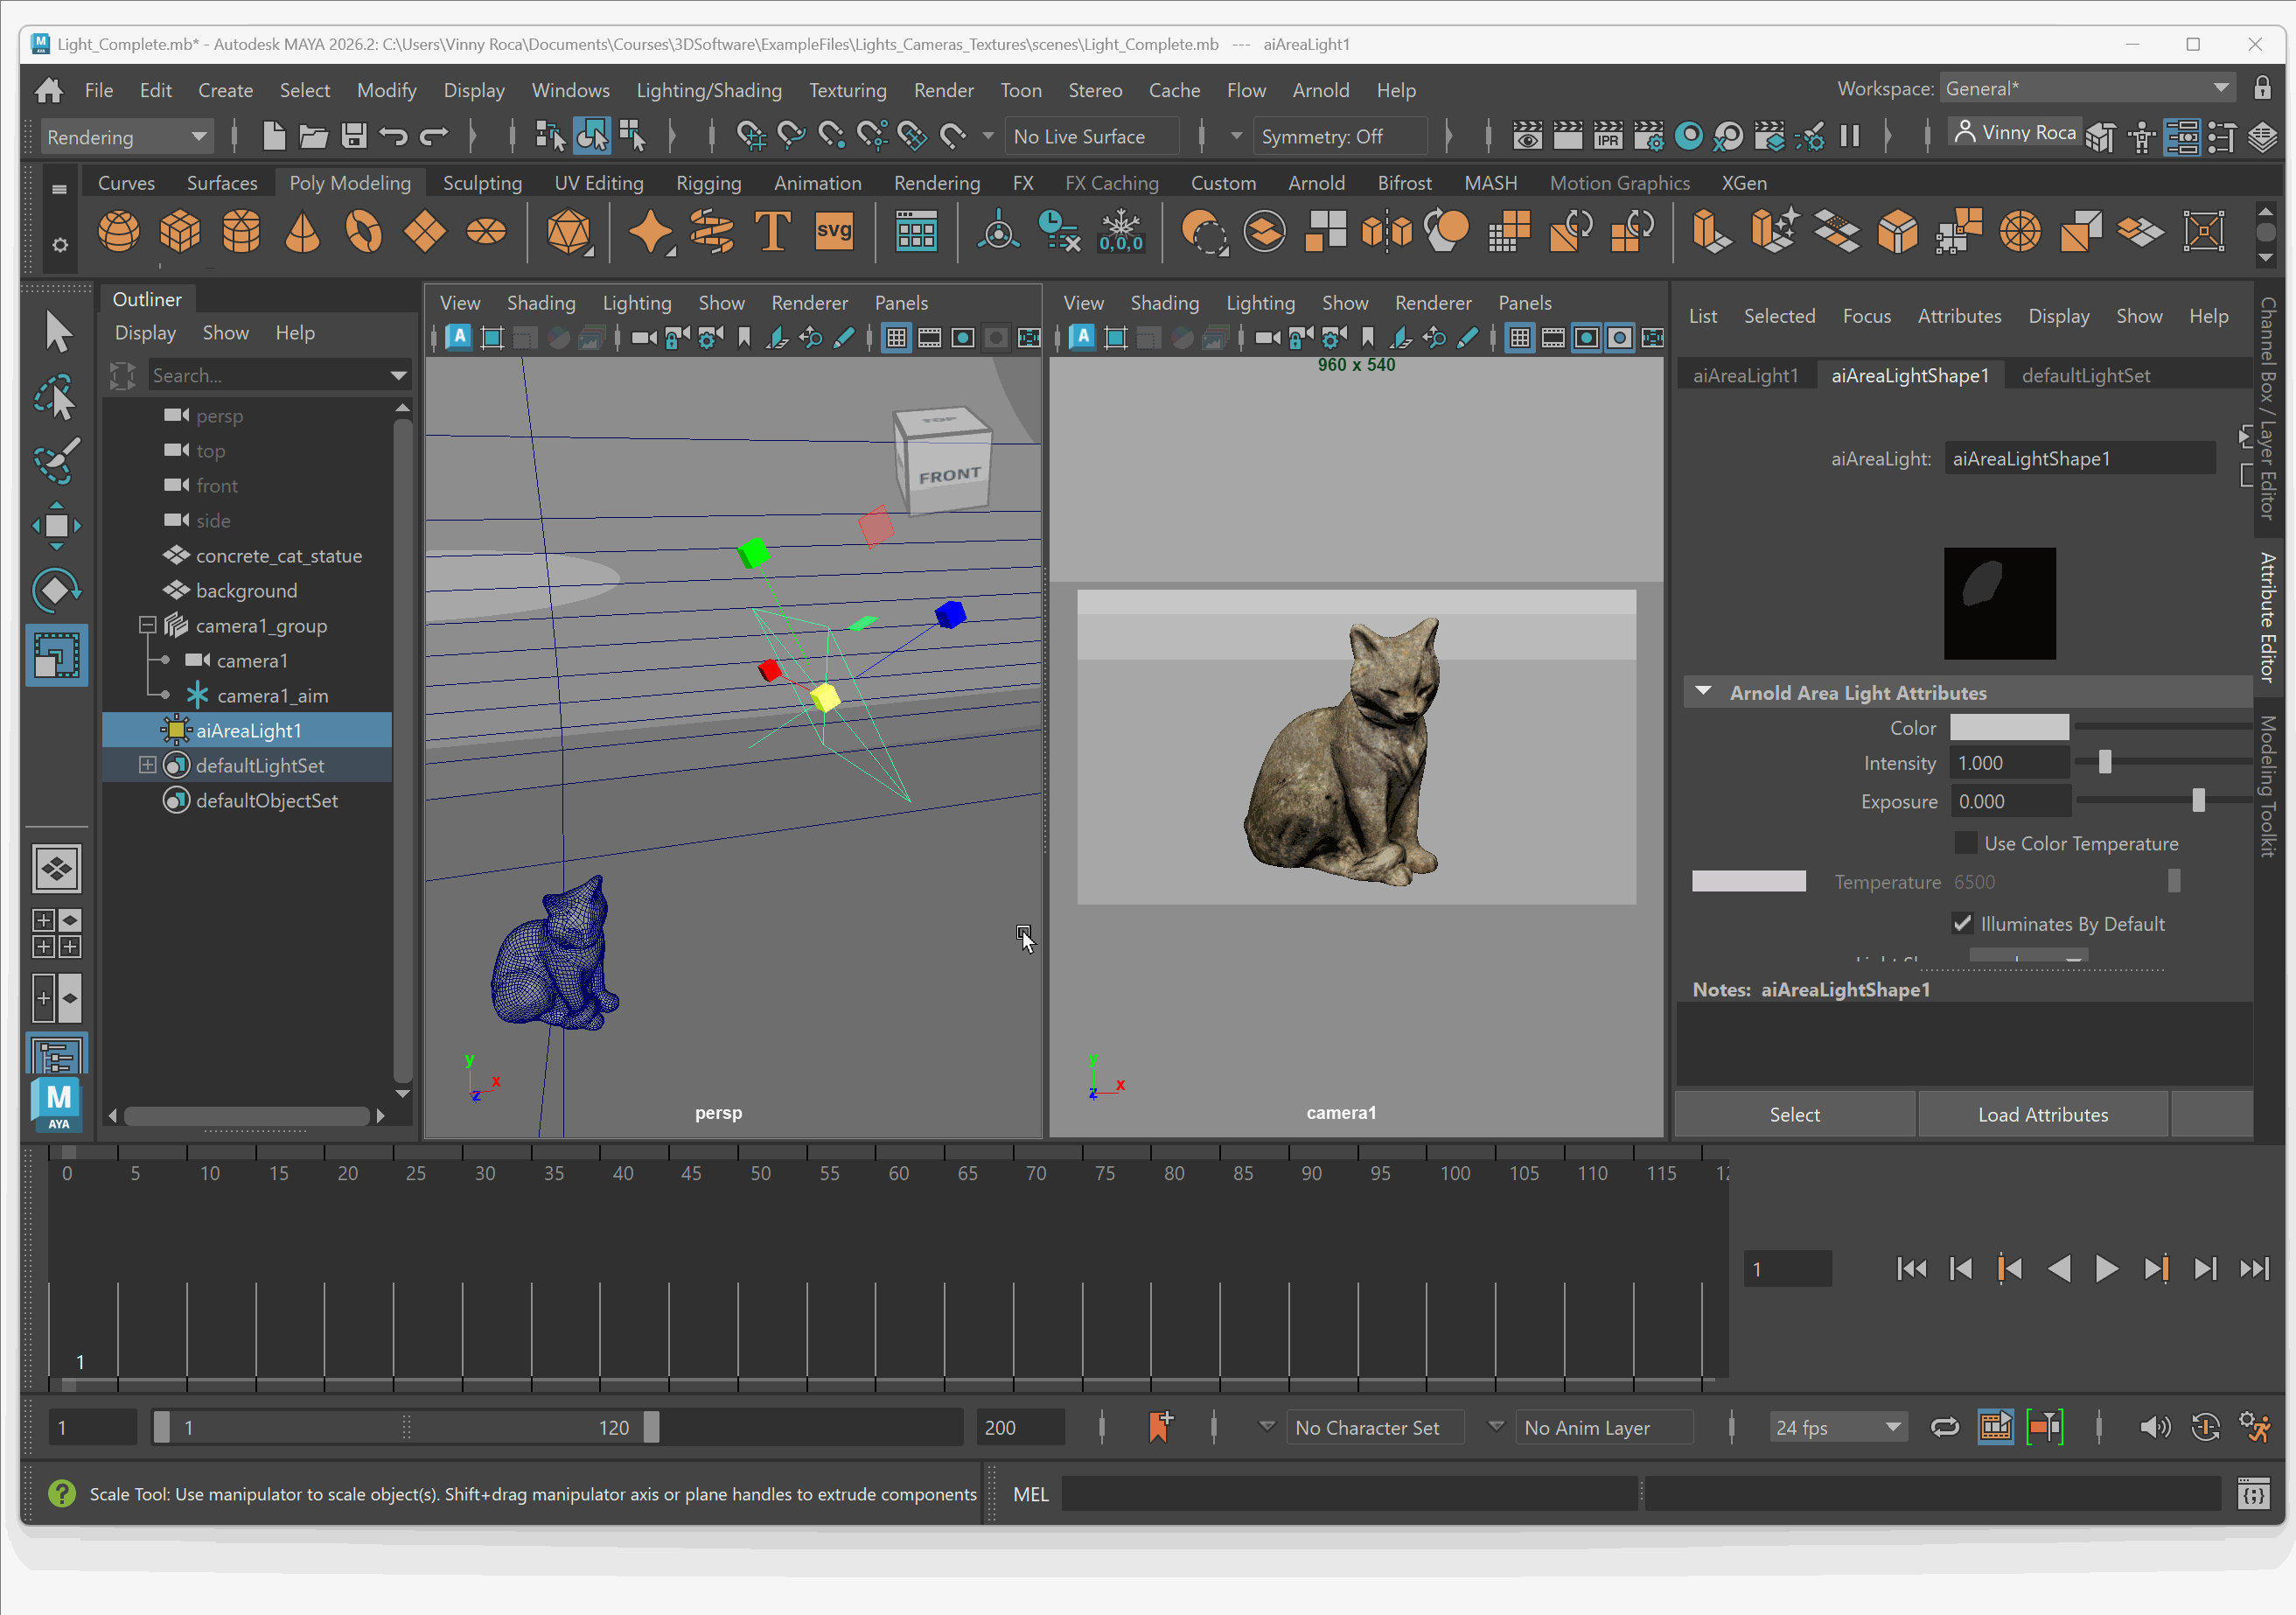Switch to the aiAreaLight1 attribute tab
The width and height of the screenshot is (2296, 1615).
click(x=1745, y=375)
